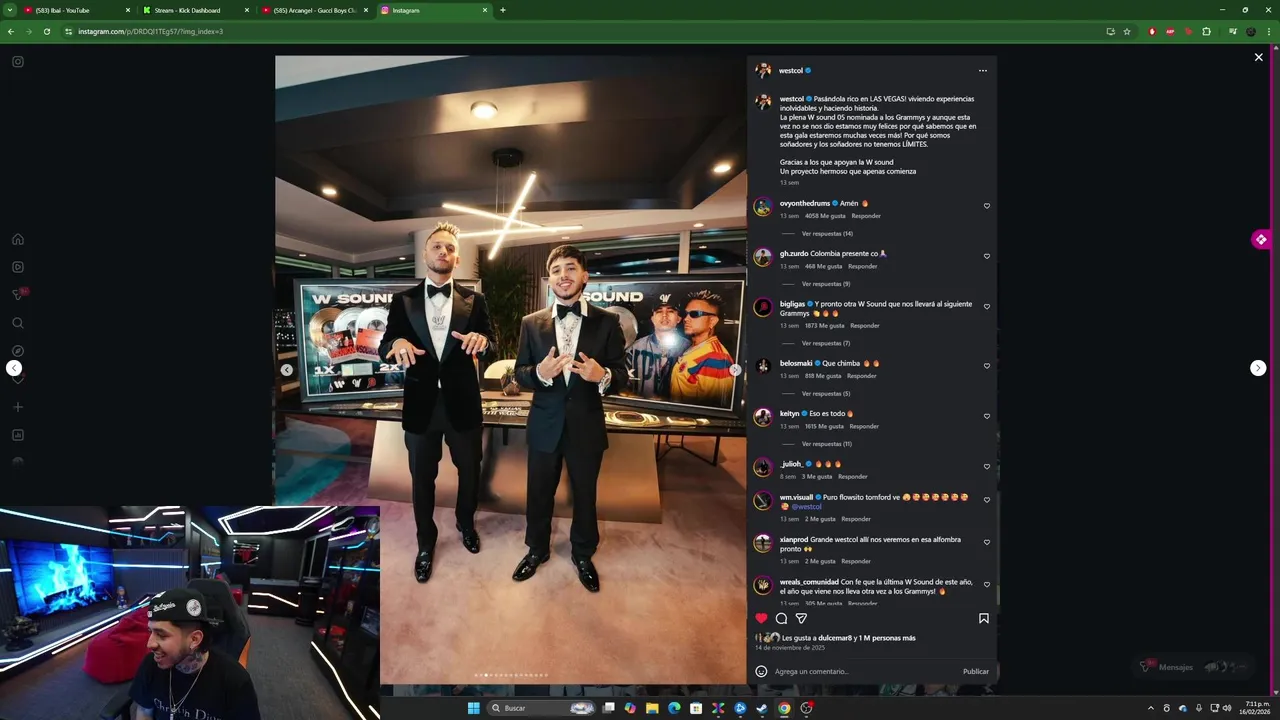Like the keityn comment
The image size is (1280, 720).
(987, 416)
